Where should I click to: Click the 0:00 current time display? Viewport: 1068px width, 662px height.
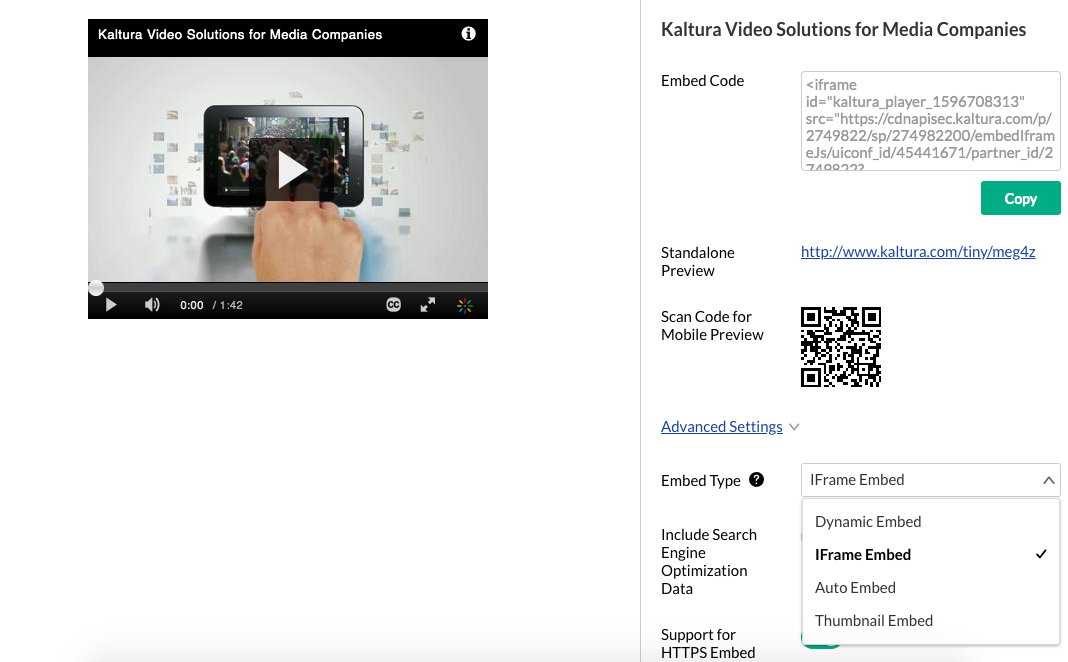[x=191, y=305]
